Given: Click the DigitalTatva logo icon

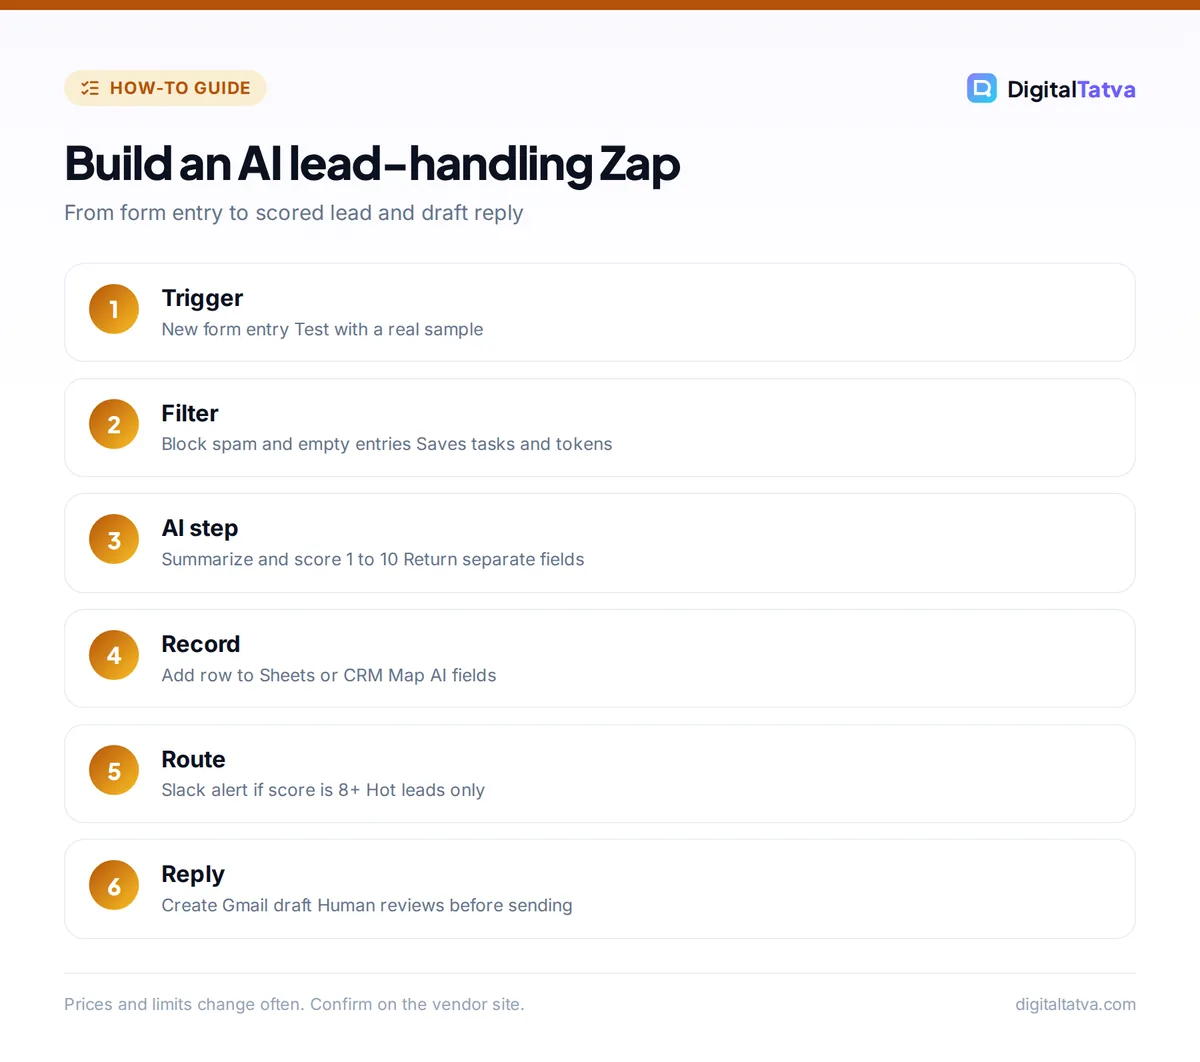Looking at the screenshot, I should [x=981, y=88].
